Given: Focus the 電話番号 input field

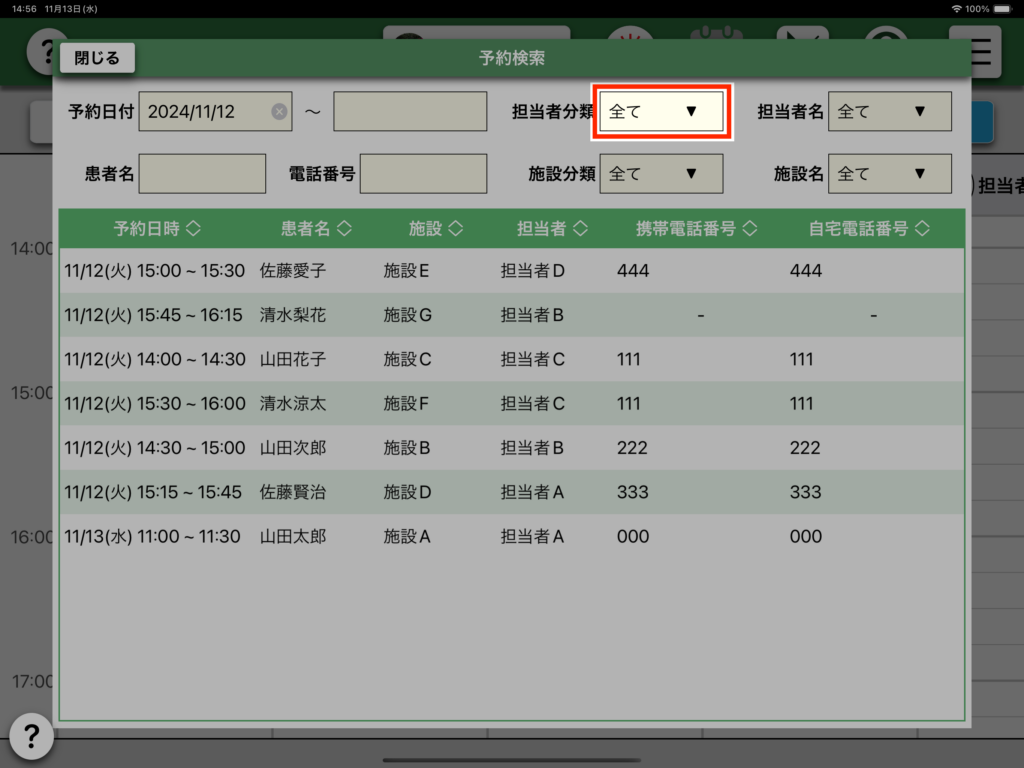Looking at the screenshot, I should pyautogui.click(x=423, y=174).
